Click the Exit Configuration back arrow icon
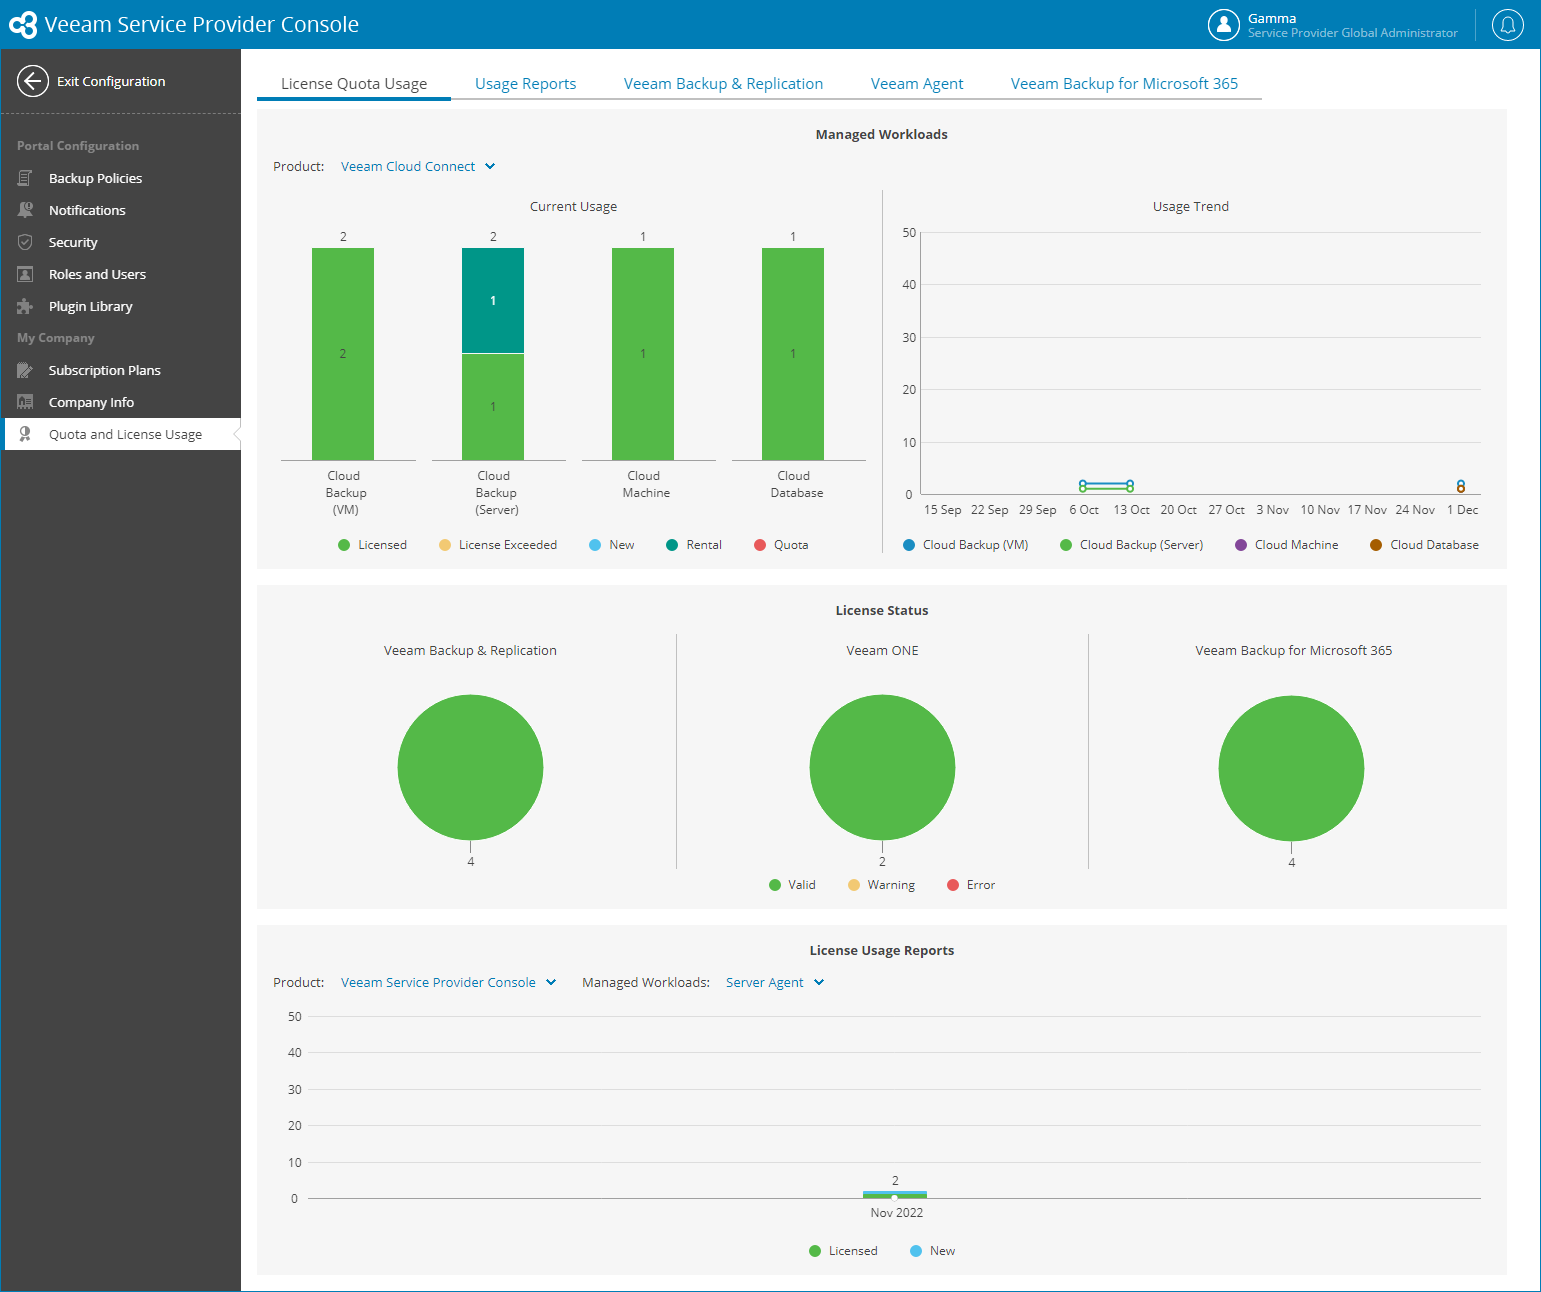The image size is (1541, 1292). [x=33, y=81]
